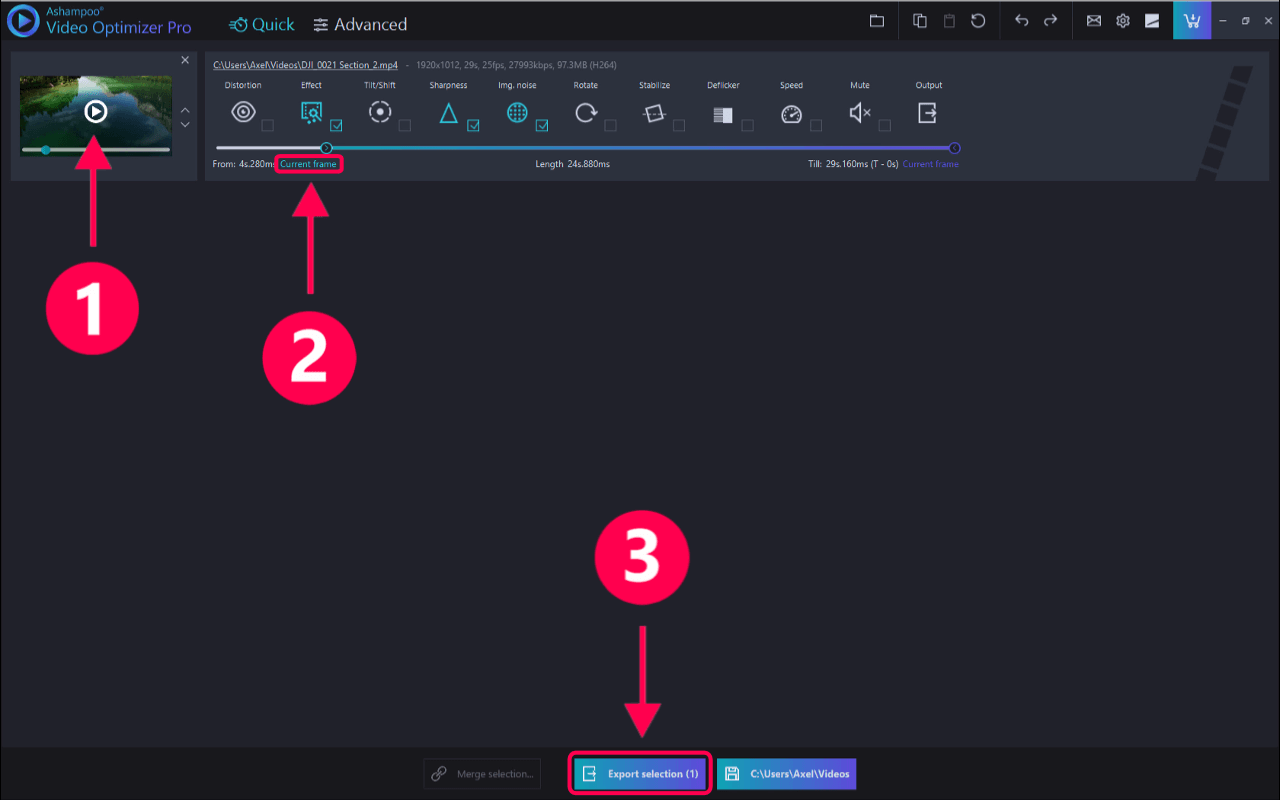Switch to the Advanced mode tab
1280x800 pixels.
360,24
